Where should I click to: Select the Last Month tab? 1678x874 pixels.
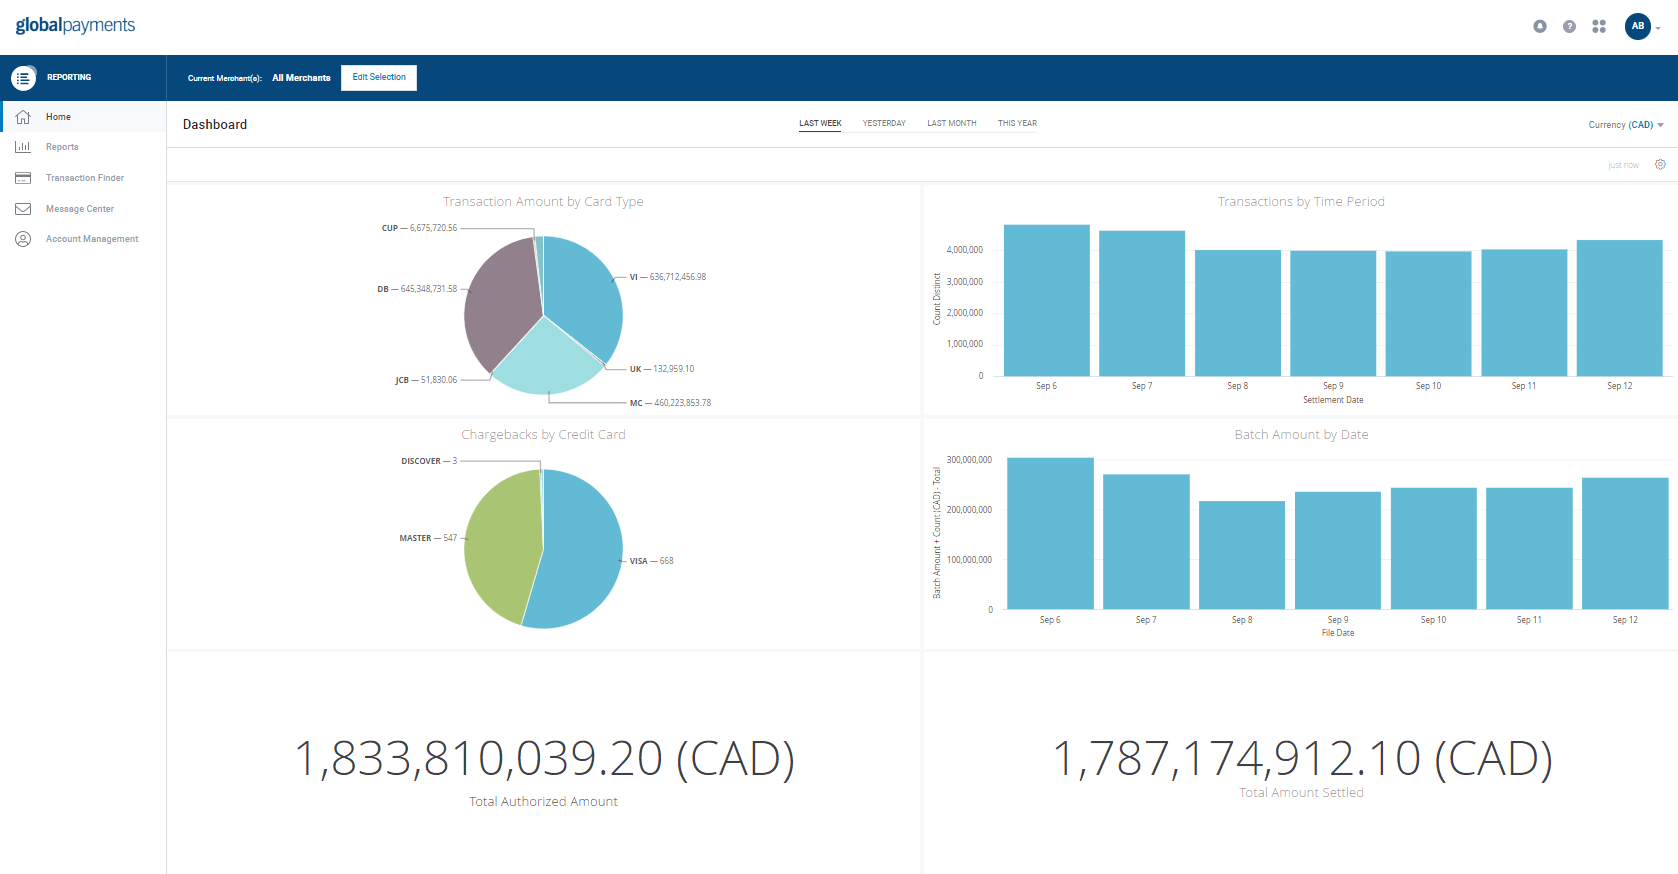coord(951,124)
